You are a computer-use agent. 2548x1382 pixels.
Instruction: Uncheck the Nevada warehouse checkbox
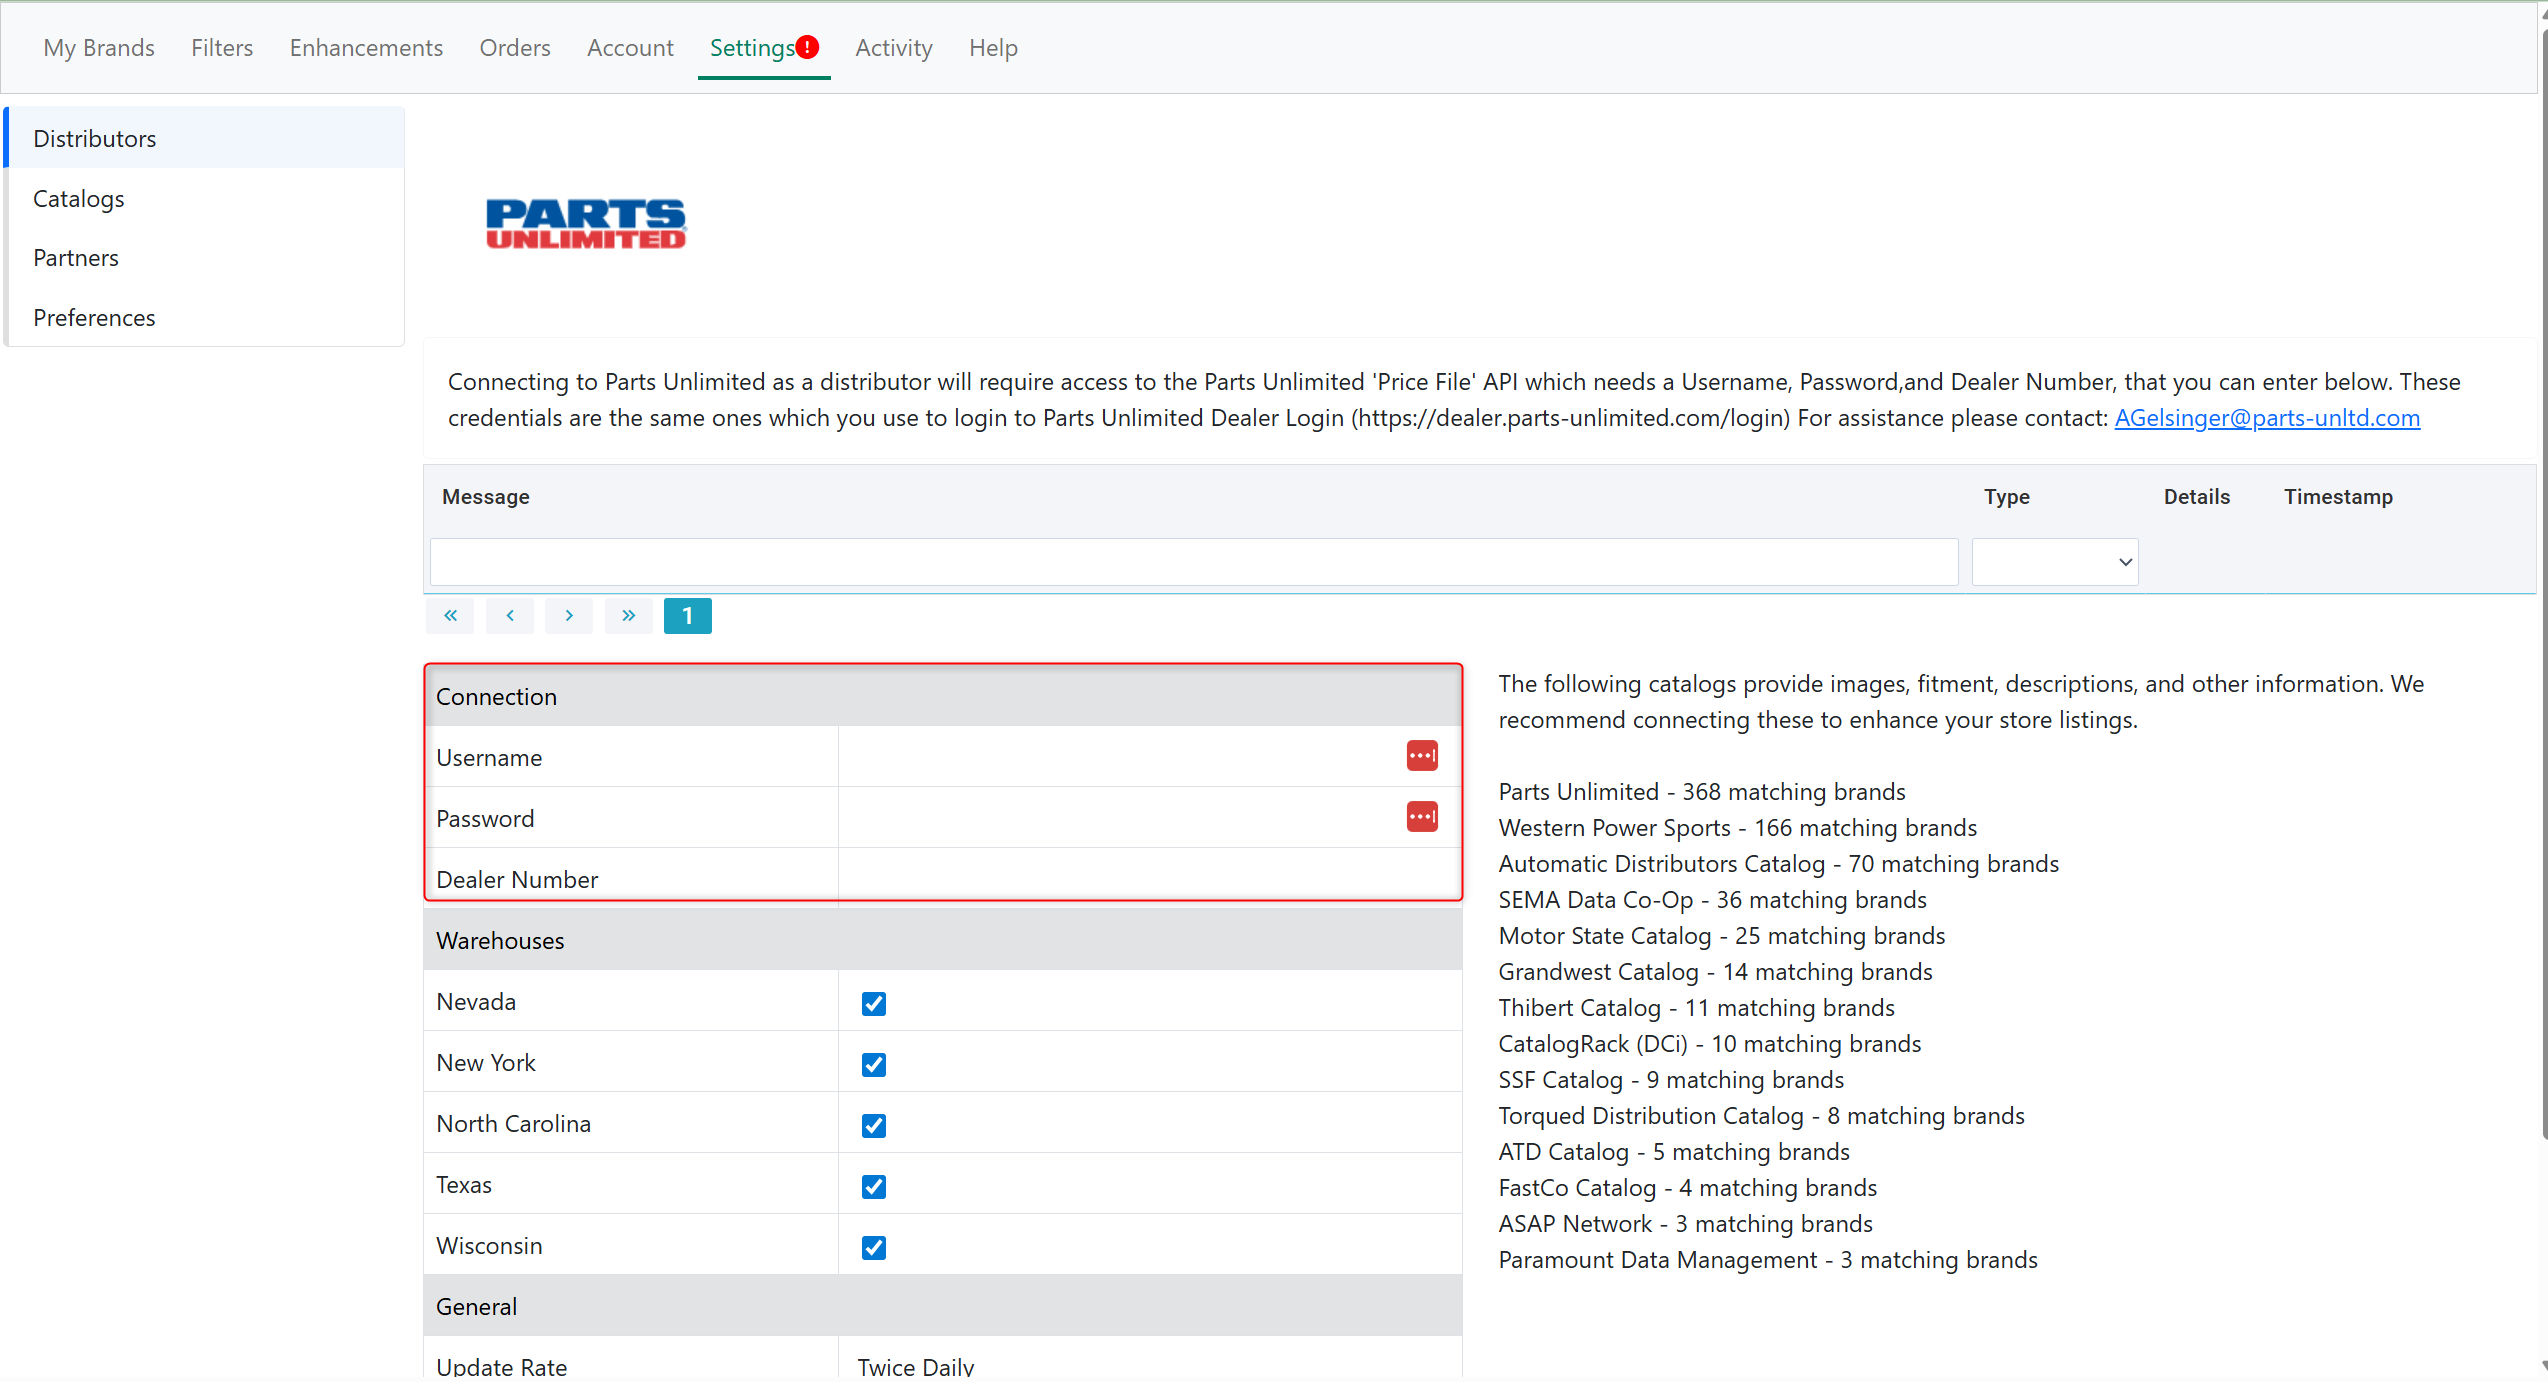874,1003
